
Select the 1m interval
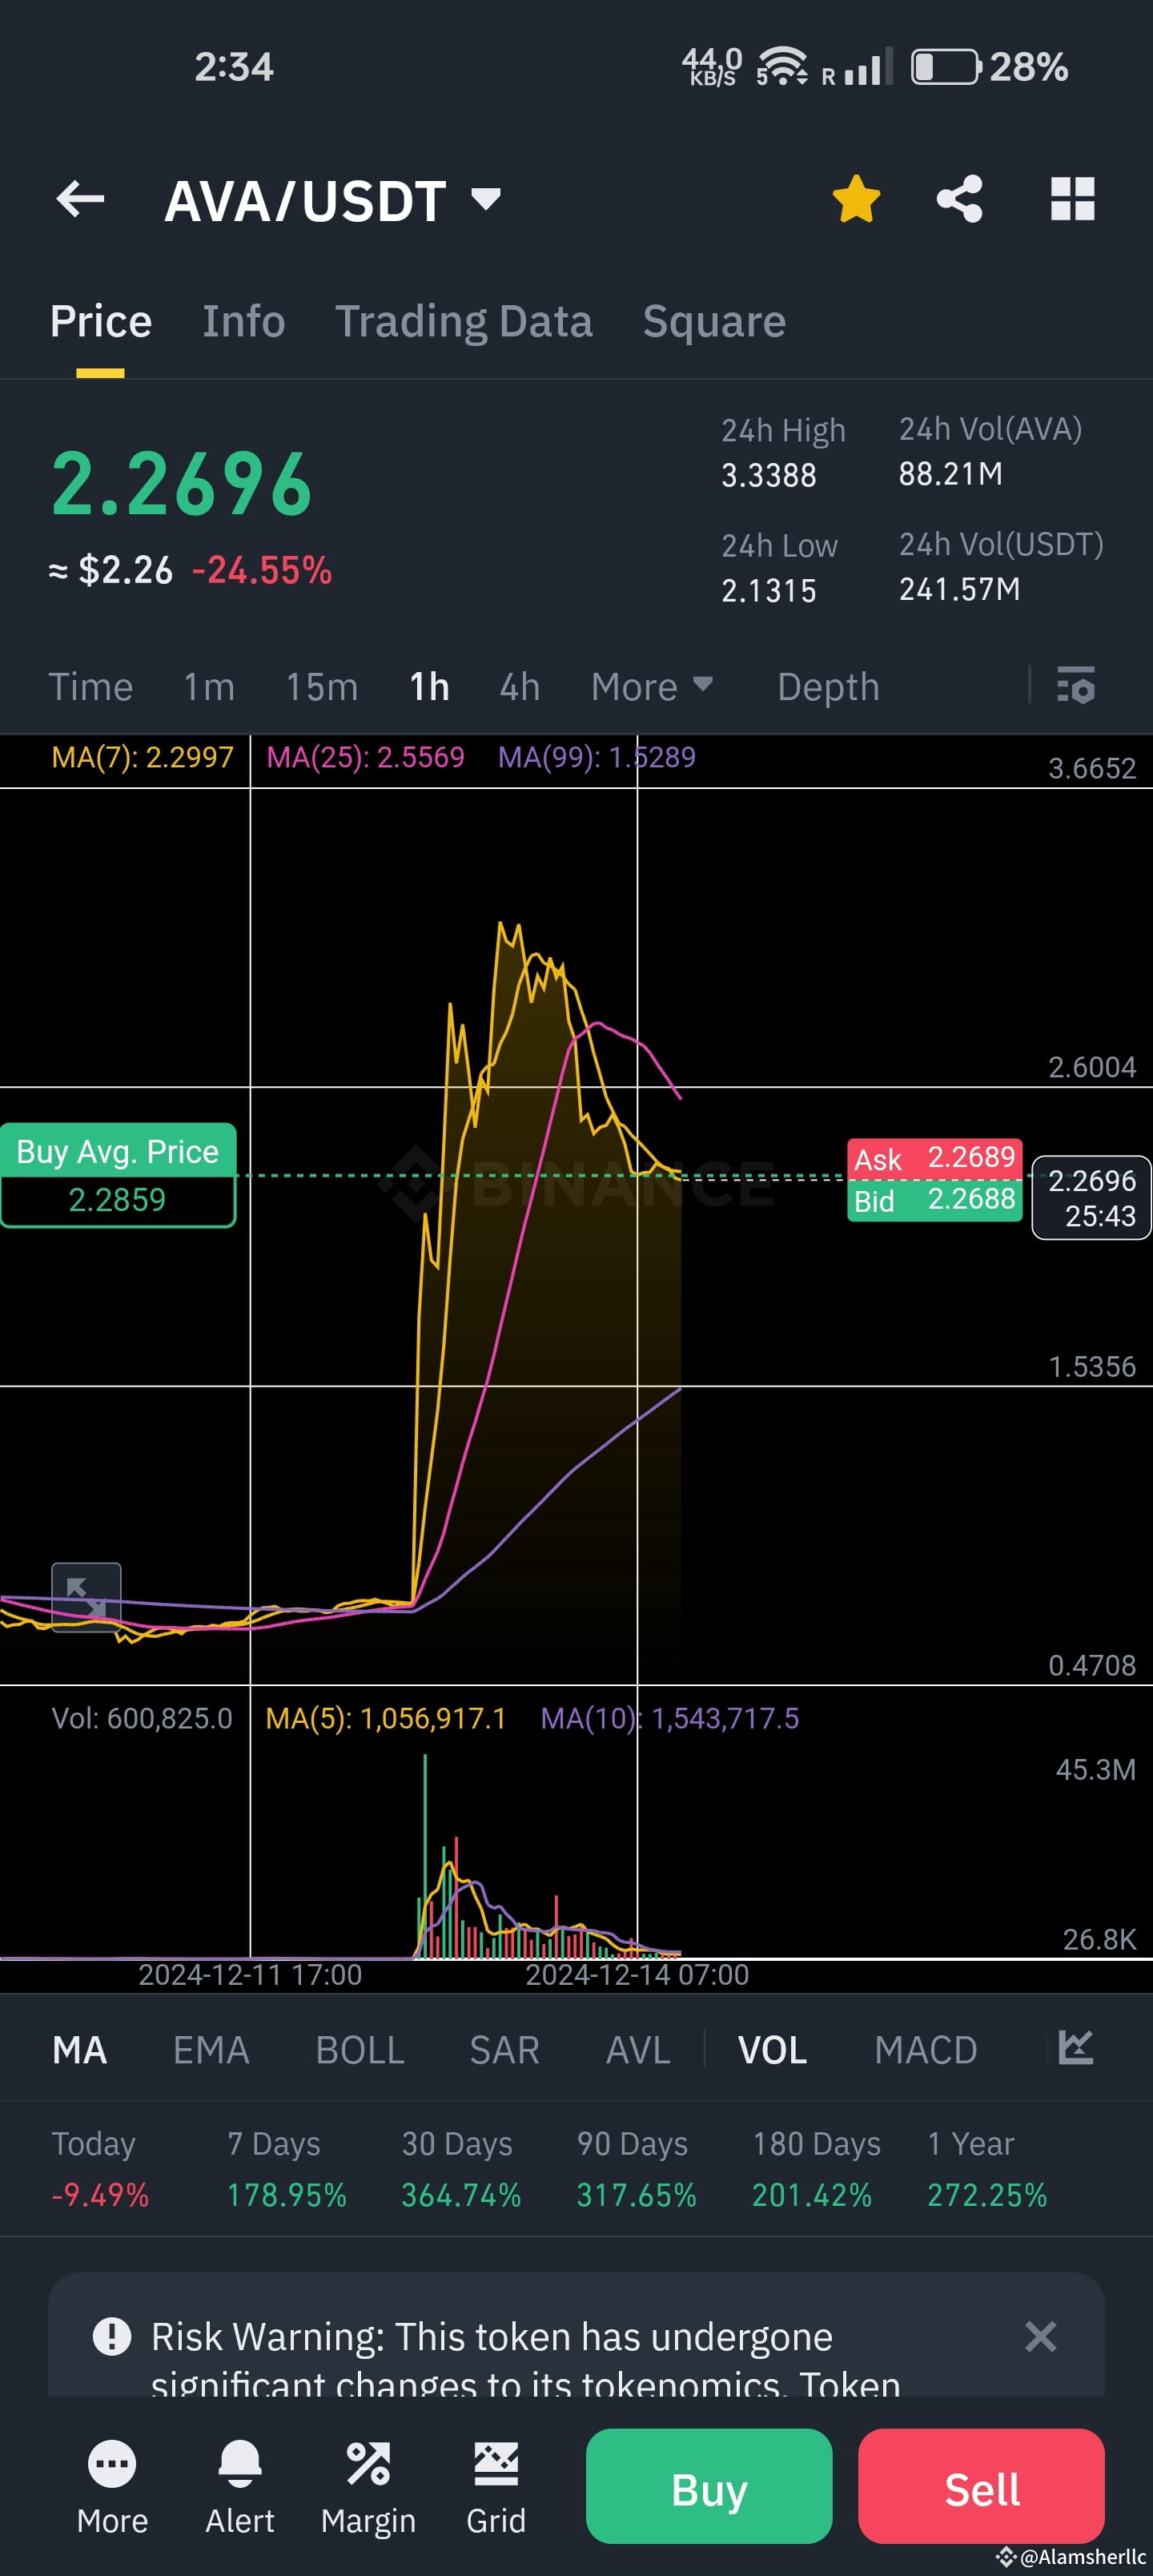[209, 687]
